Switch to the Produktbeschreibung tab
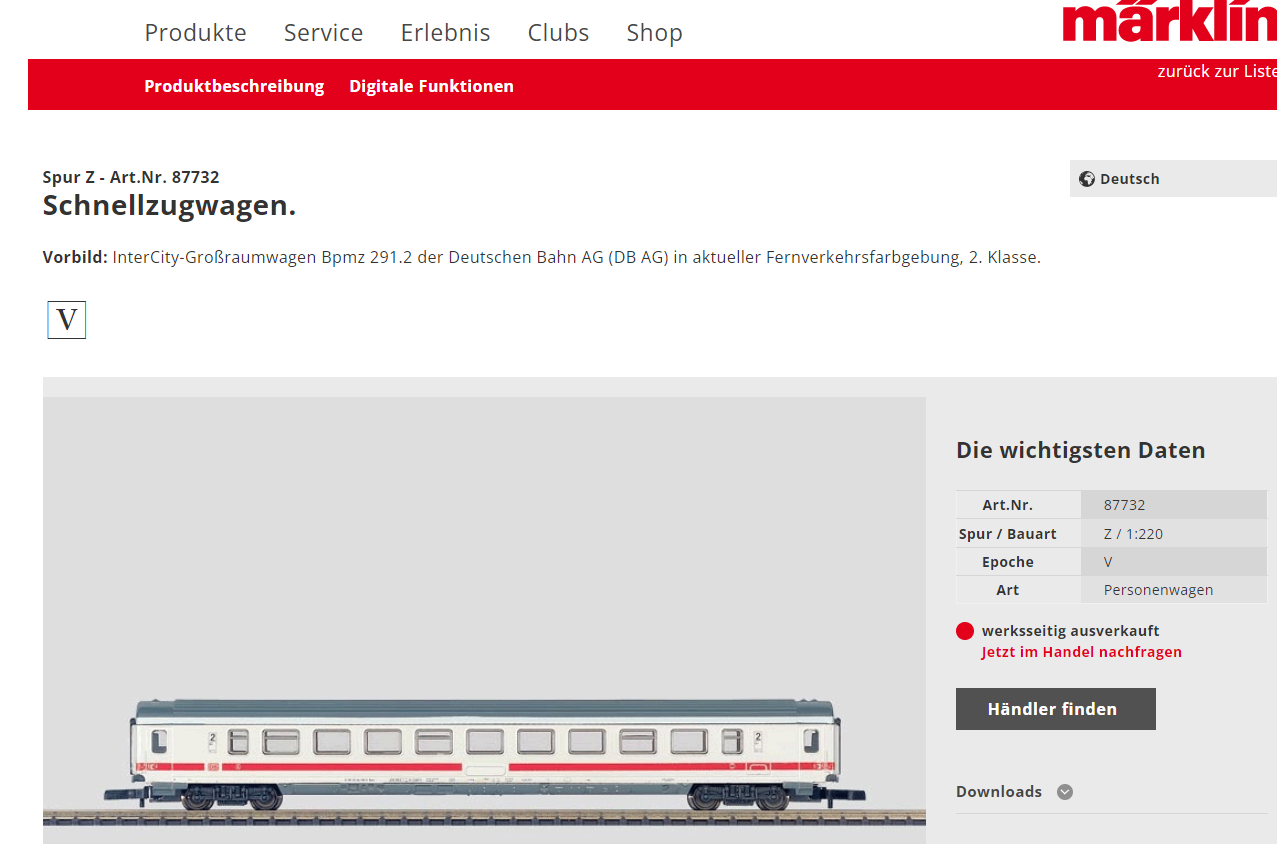This screenshot has width=1277, height=844. coord(234,86)
